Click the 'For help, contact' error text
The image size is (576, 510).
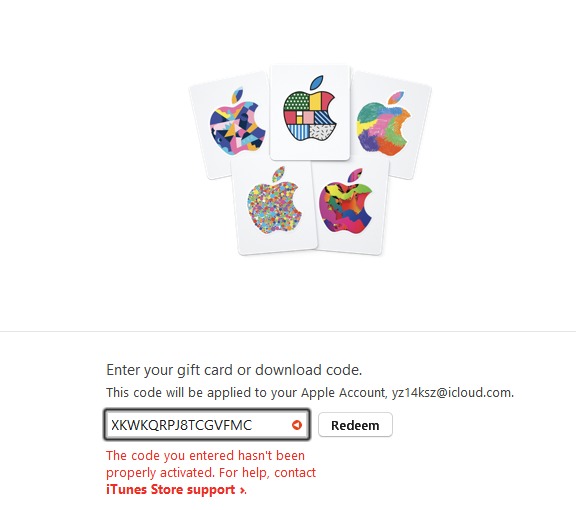tap(267, 473)
